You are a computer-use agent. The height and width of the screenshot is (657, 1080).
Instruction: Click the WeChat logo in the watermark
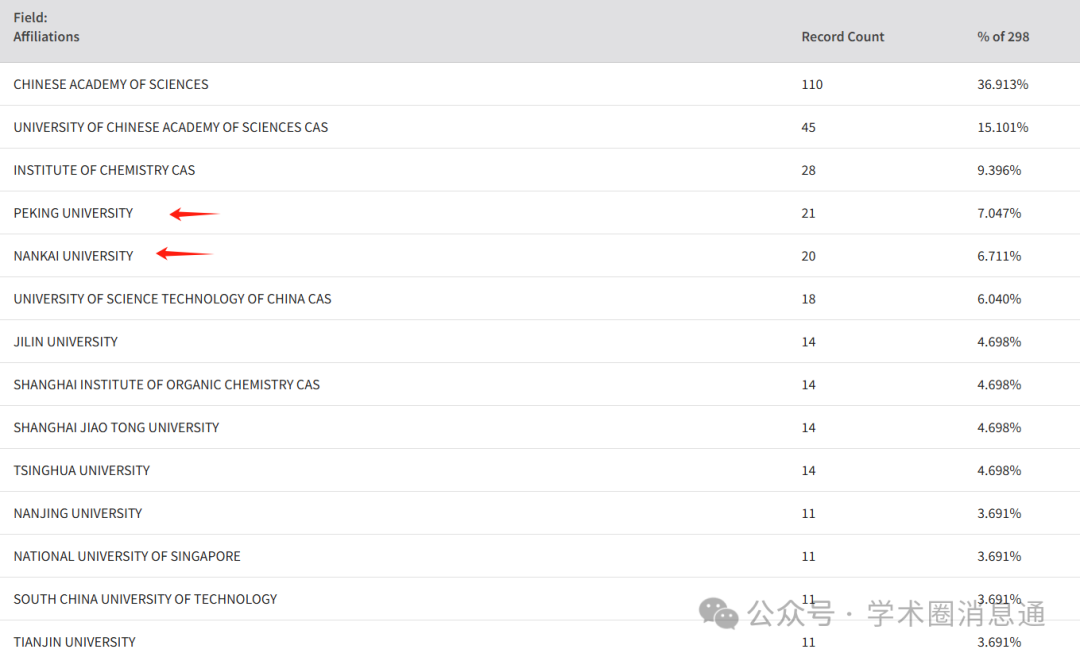tap(718, 612)
